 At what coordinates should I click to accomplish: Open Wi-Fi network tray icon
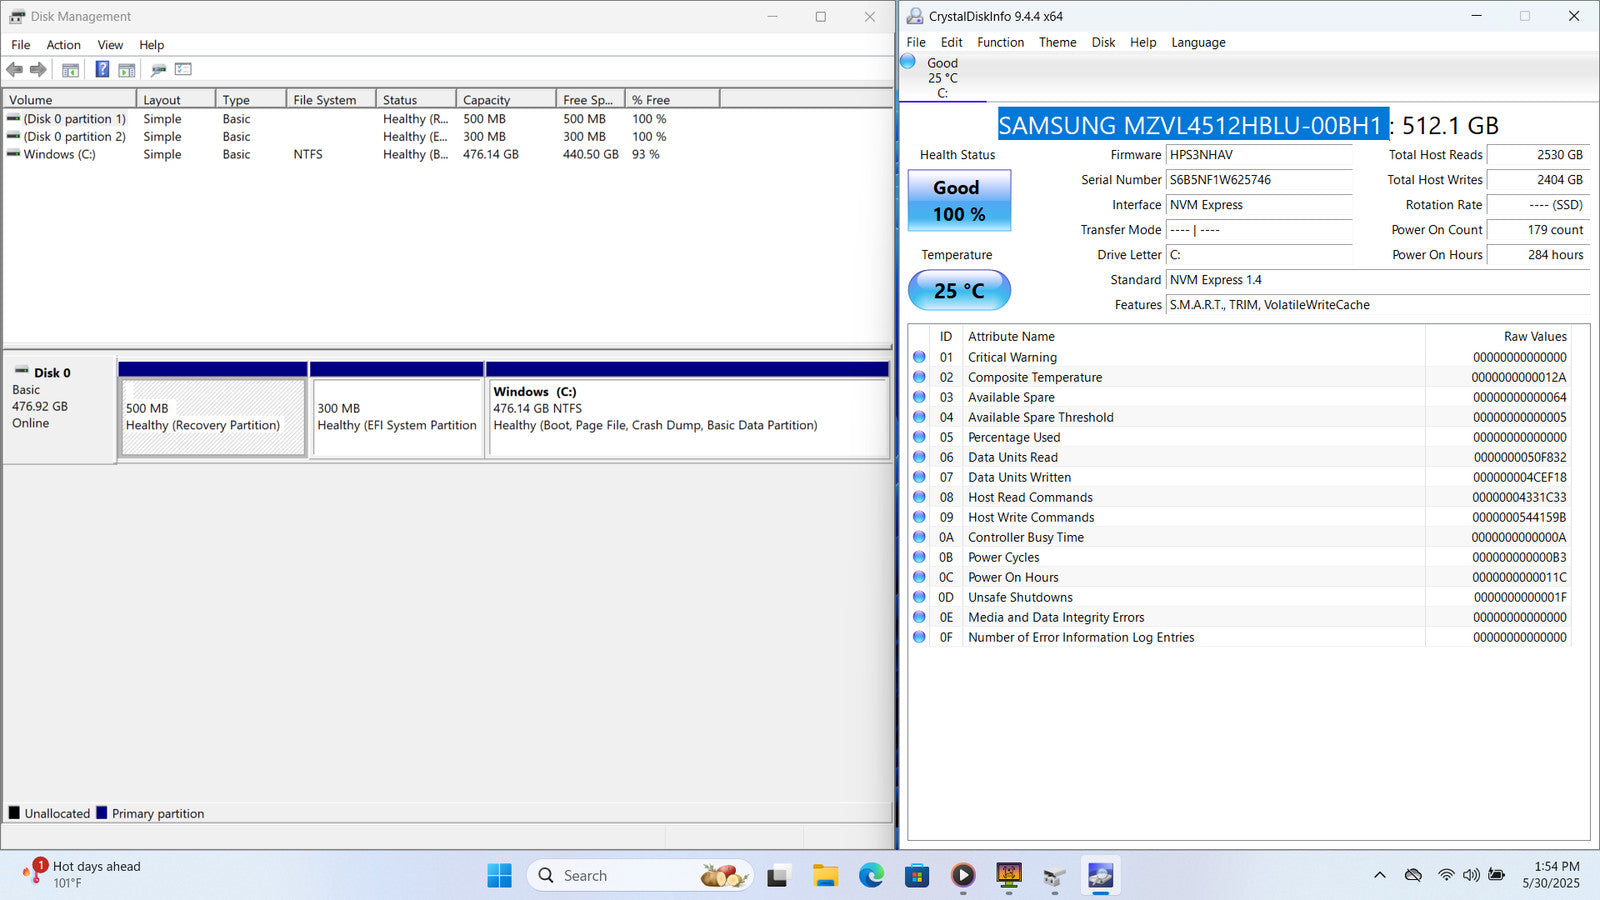pos(1446,875)
